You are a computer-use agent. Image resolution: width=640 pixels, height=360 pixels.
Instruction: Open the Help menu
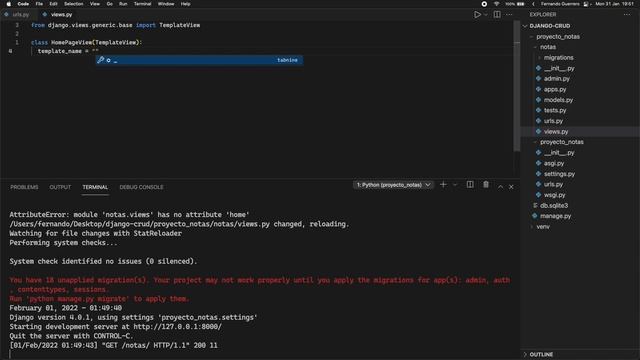click(x=185, y=4)
